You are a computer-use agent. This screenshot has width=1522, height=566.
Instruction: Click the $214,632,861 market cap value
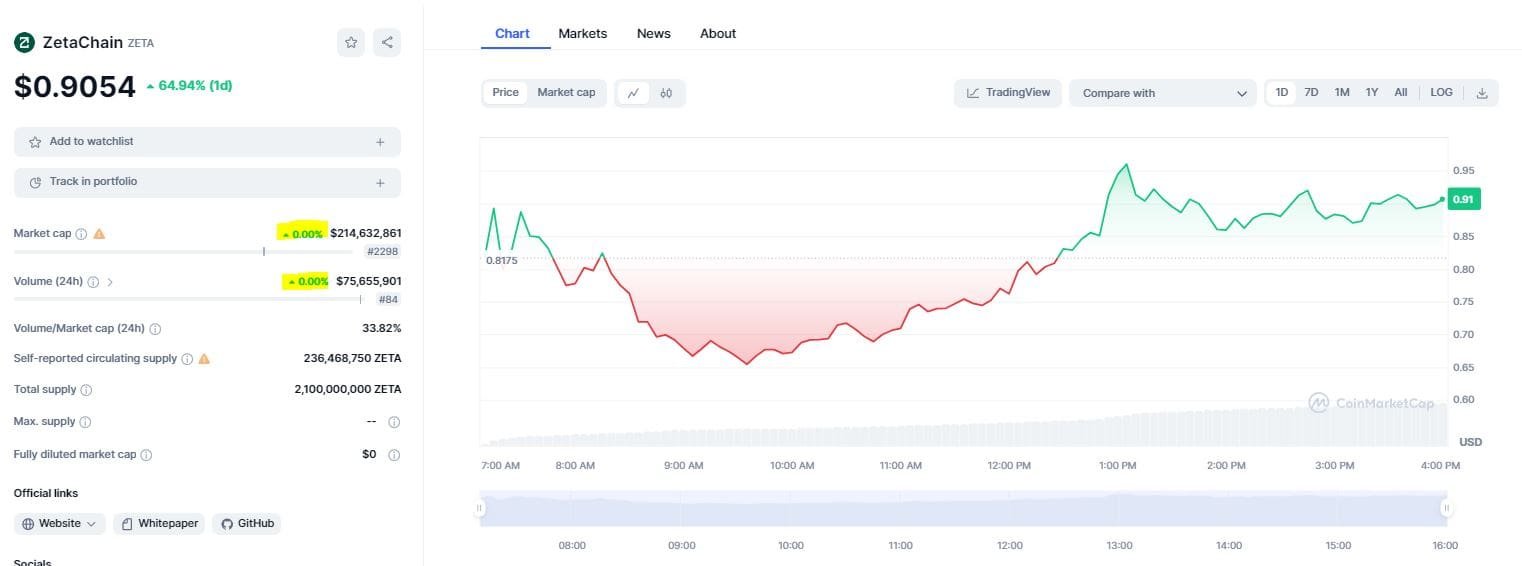point(366,234)
